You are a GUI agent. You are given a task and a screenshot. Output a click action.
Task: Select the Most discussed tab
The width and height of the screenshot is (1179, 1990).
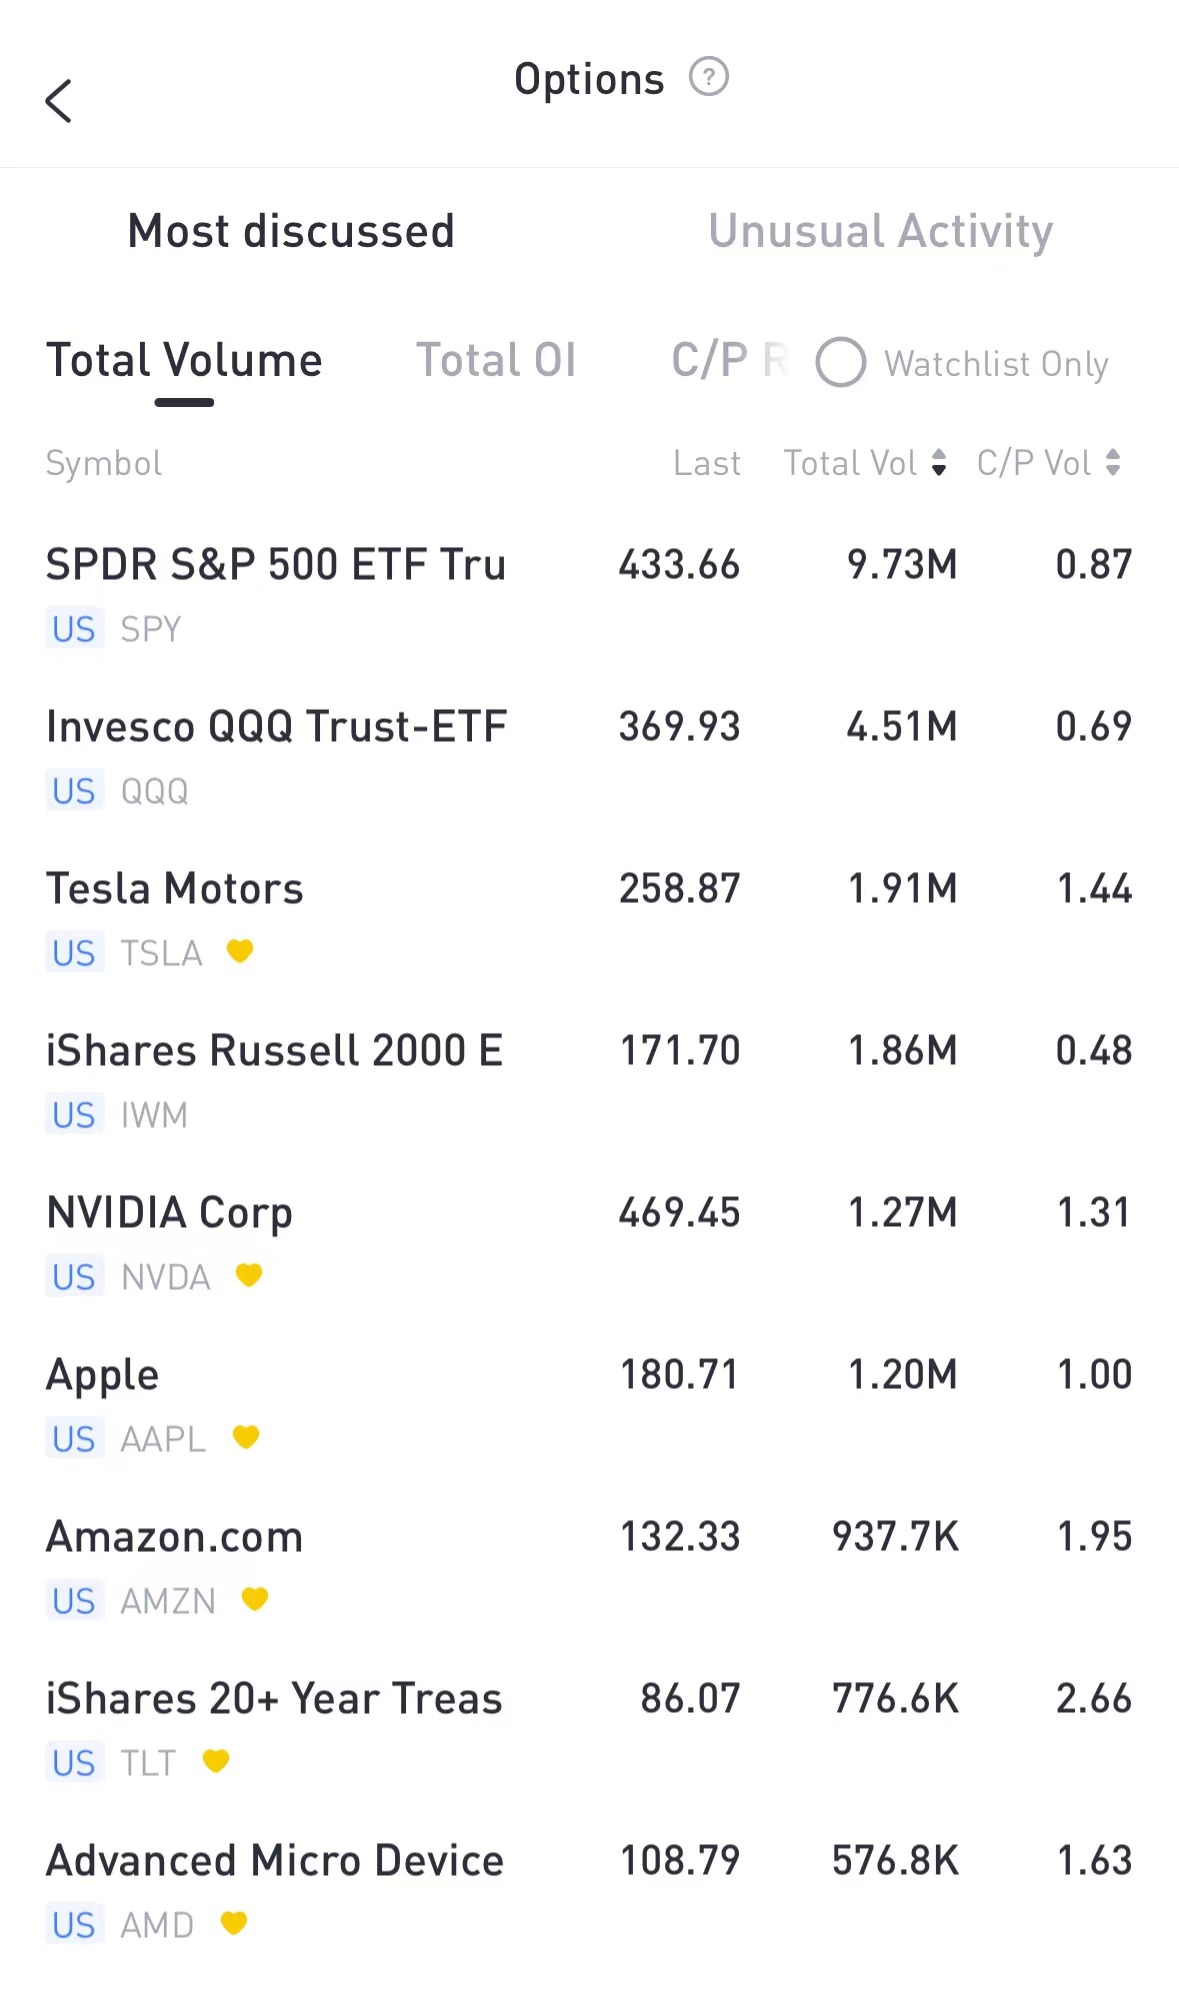pyautogui.click(x=291, y=231)
